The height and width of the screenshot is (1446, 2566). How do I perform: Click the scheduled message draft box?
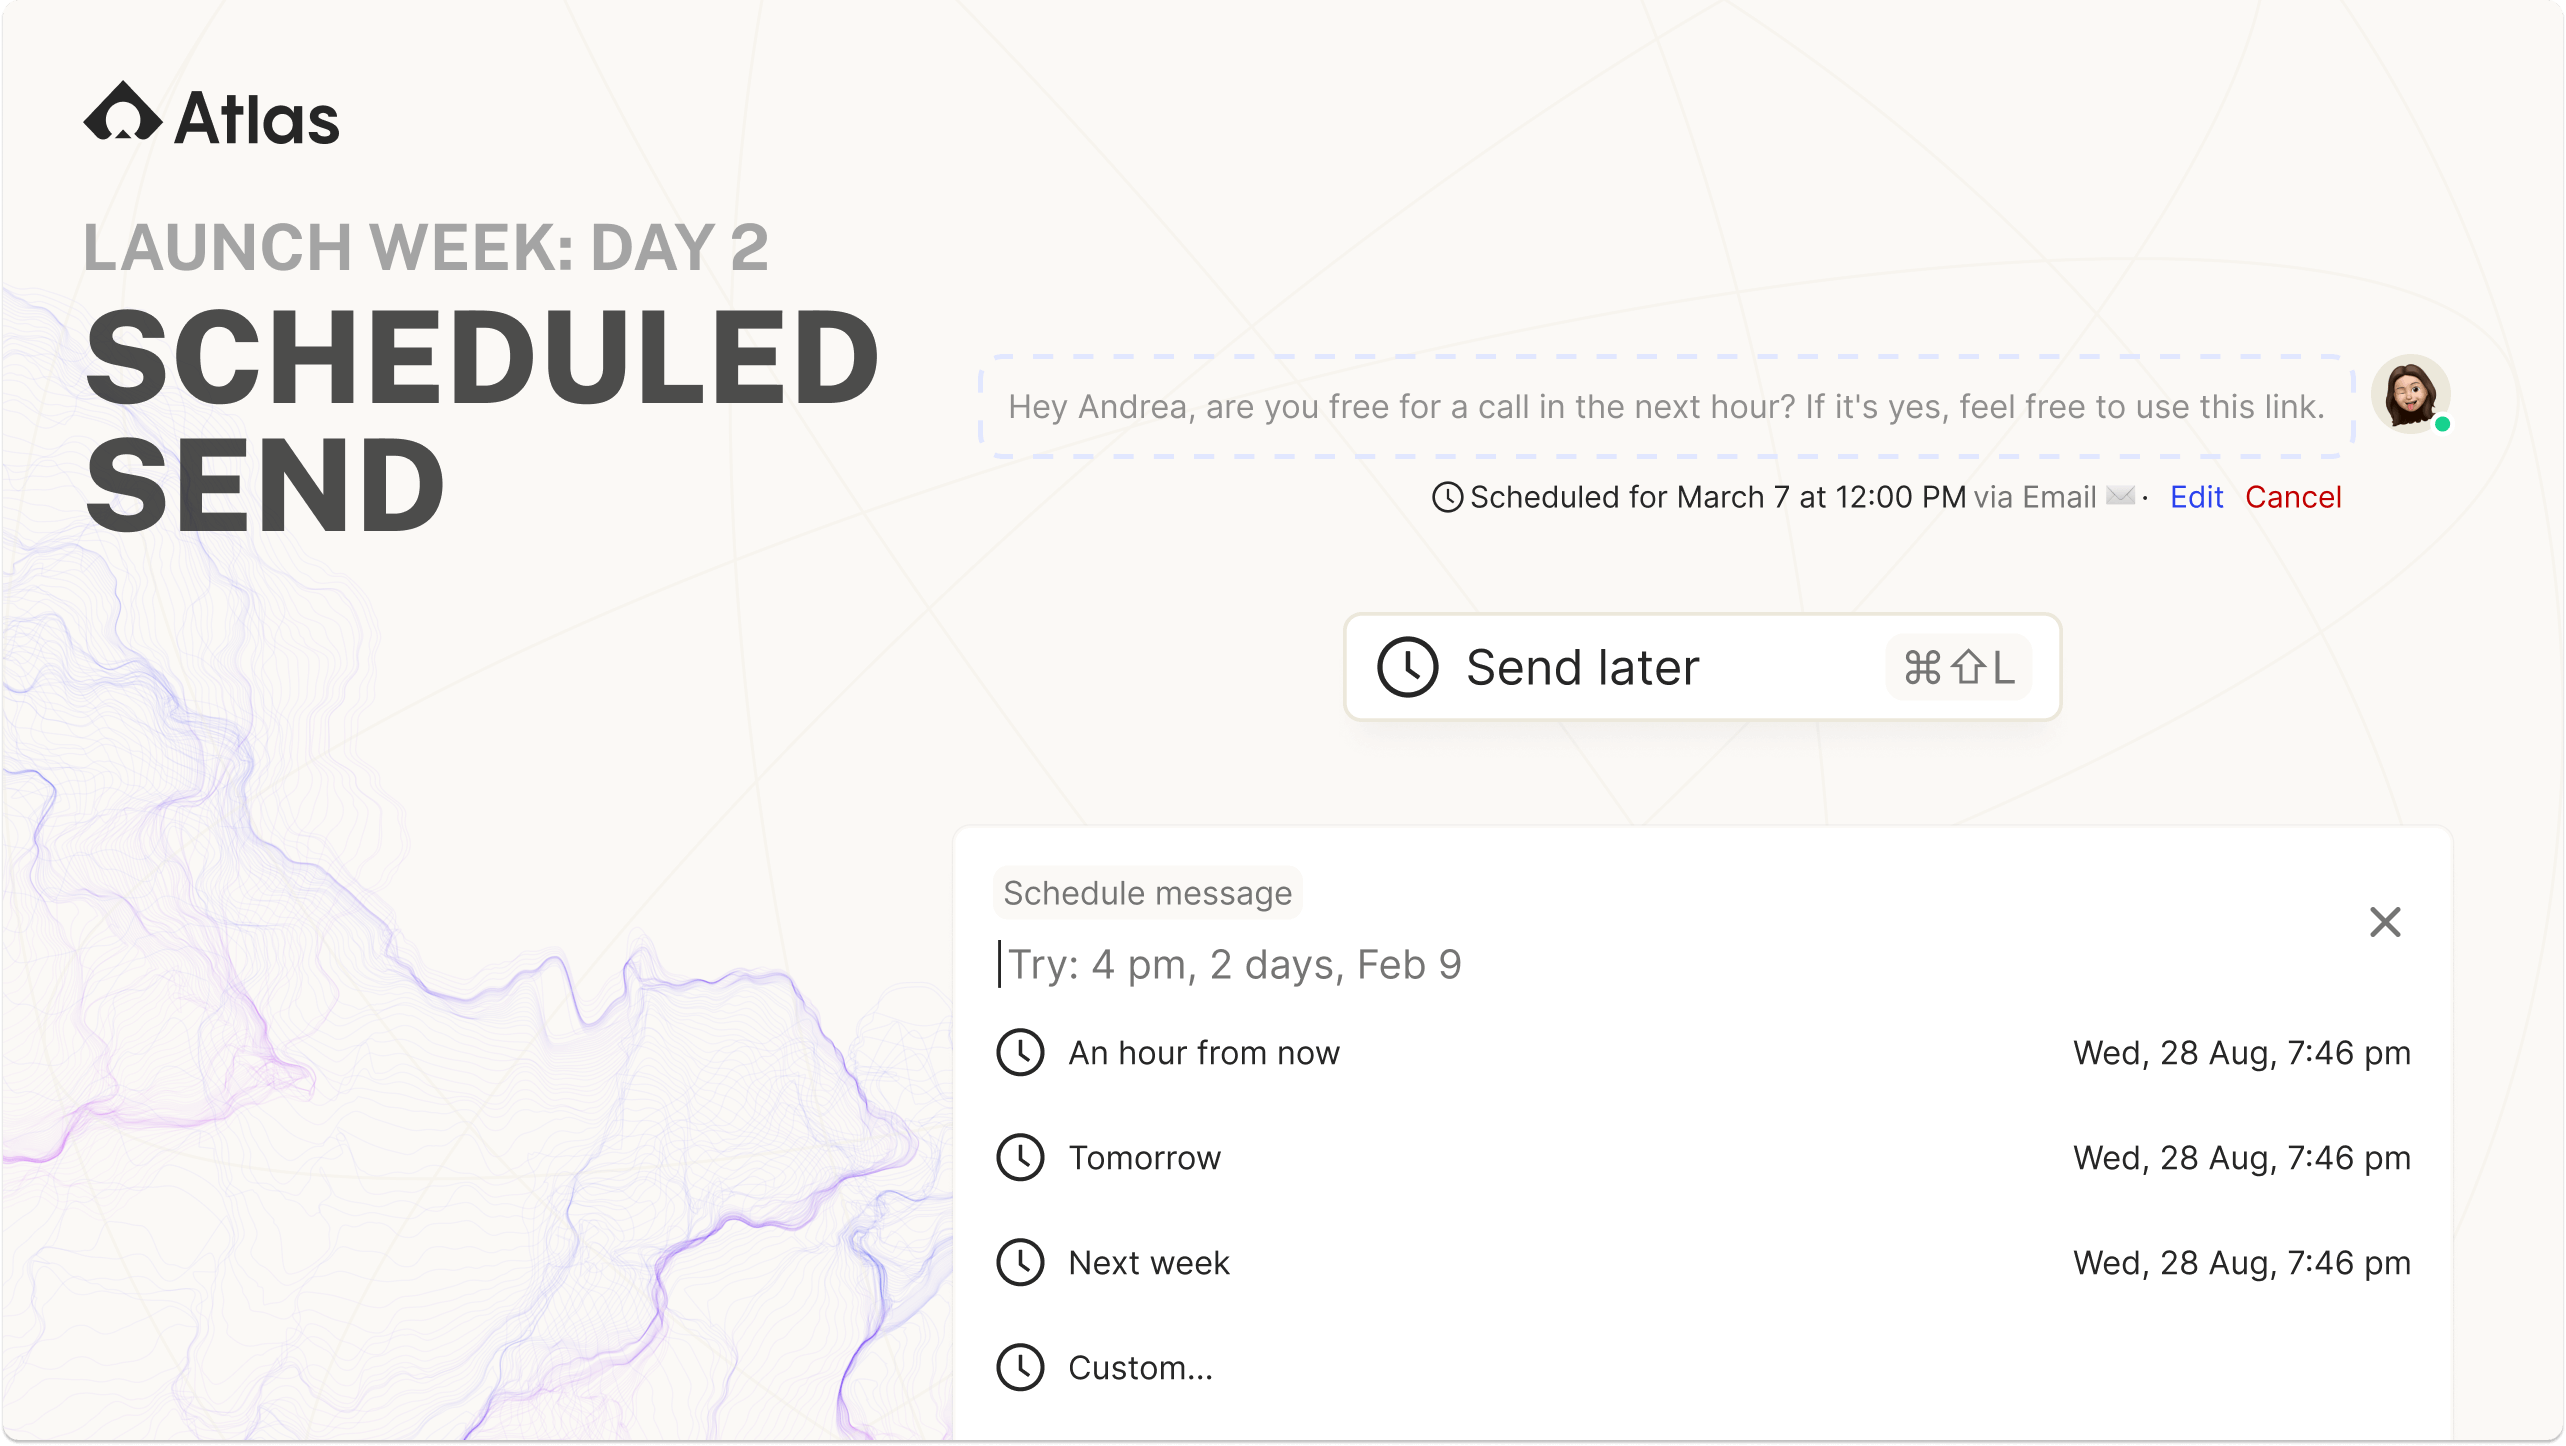click(1666, 407)
